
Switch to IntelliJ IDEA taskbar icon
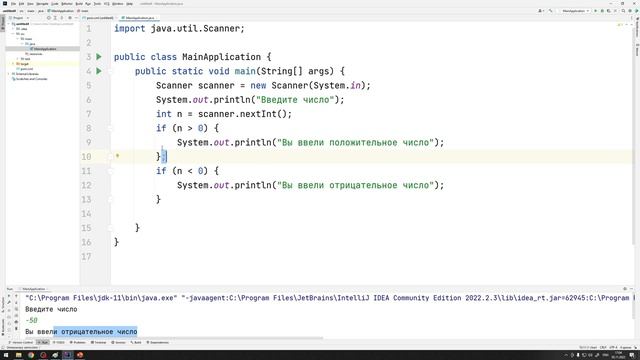(67, 355)
